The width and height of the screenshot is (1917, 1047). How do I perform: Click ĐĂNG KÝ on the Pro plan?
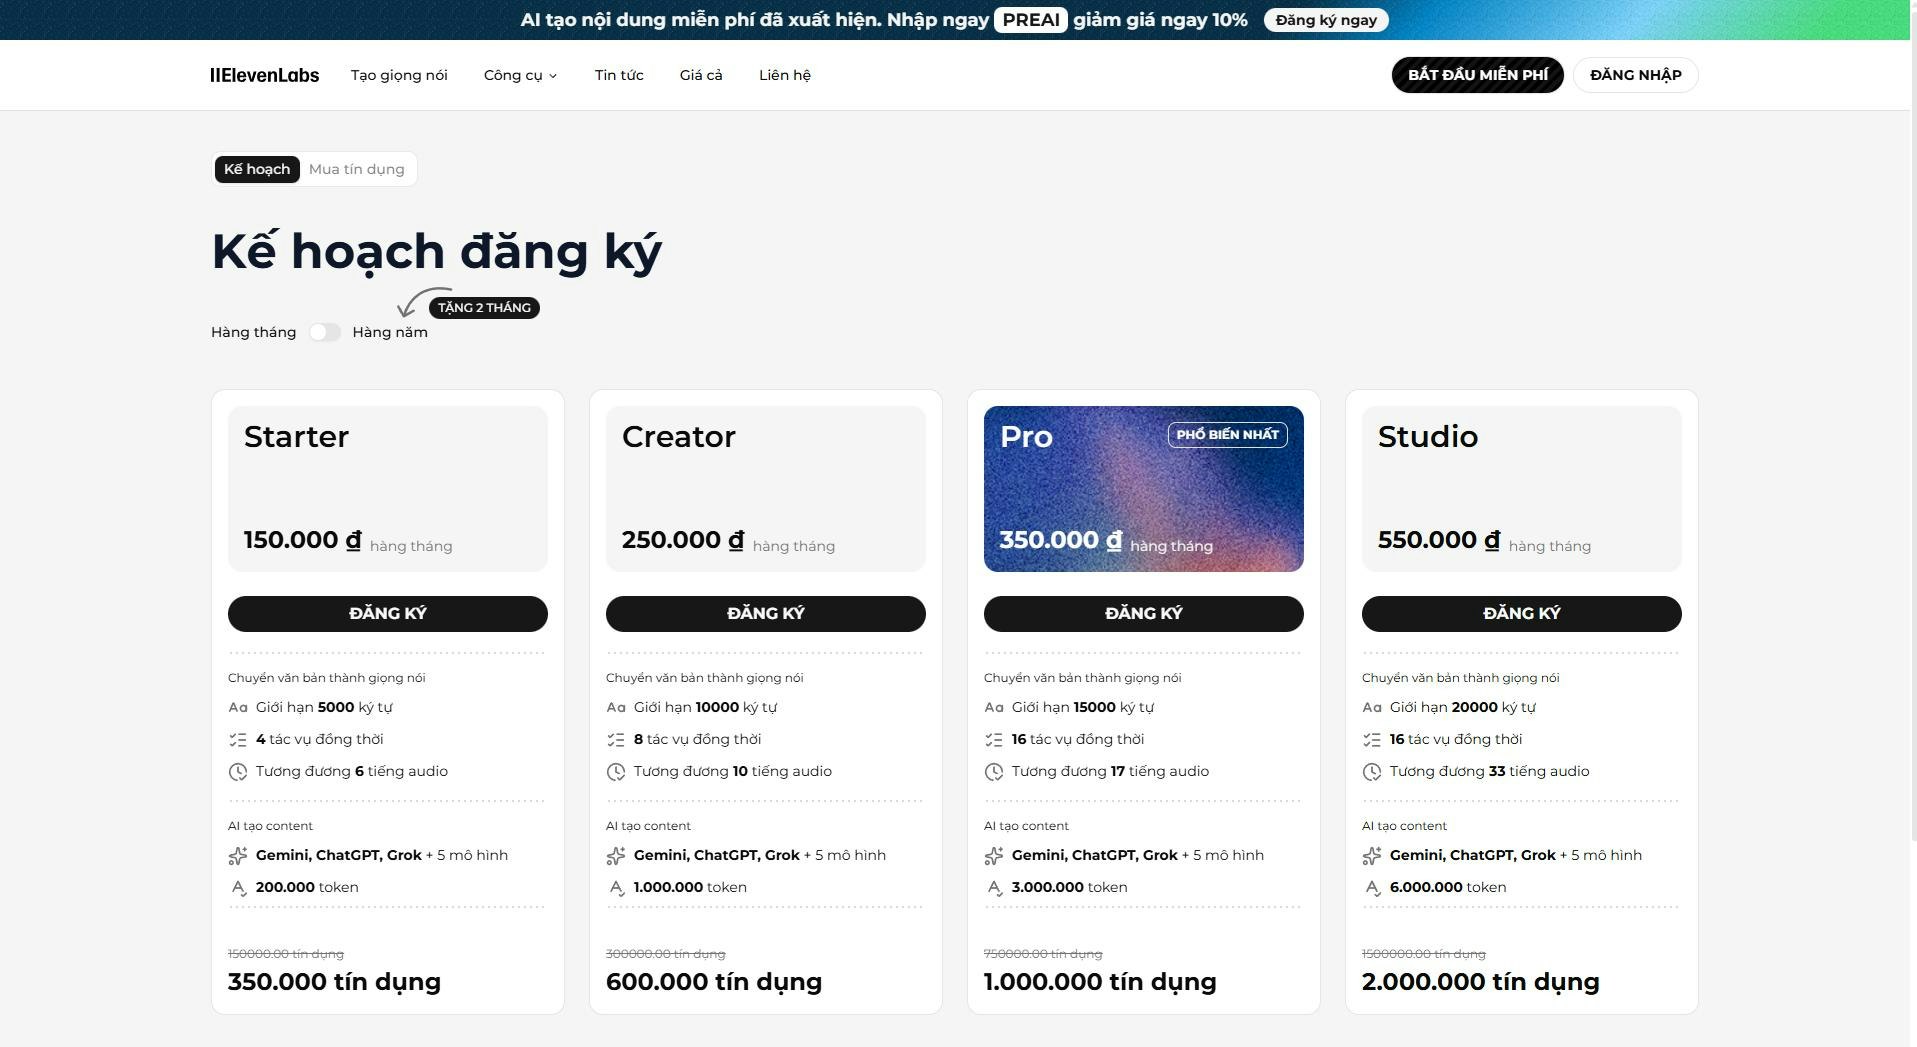click(1143, 613)
